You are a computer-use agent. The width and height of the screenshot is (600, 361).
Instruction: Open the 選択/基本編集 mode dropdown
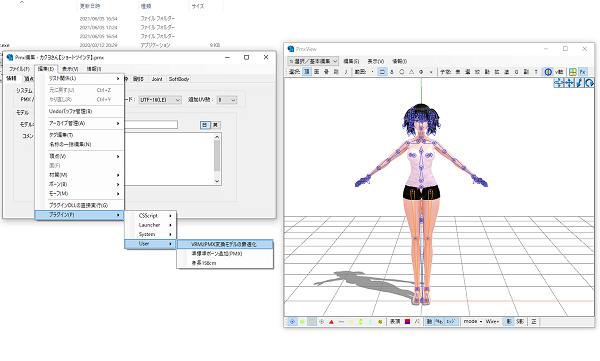click(x=313, y=61)
